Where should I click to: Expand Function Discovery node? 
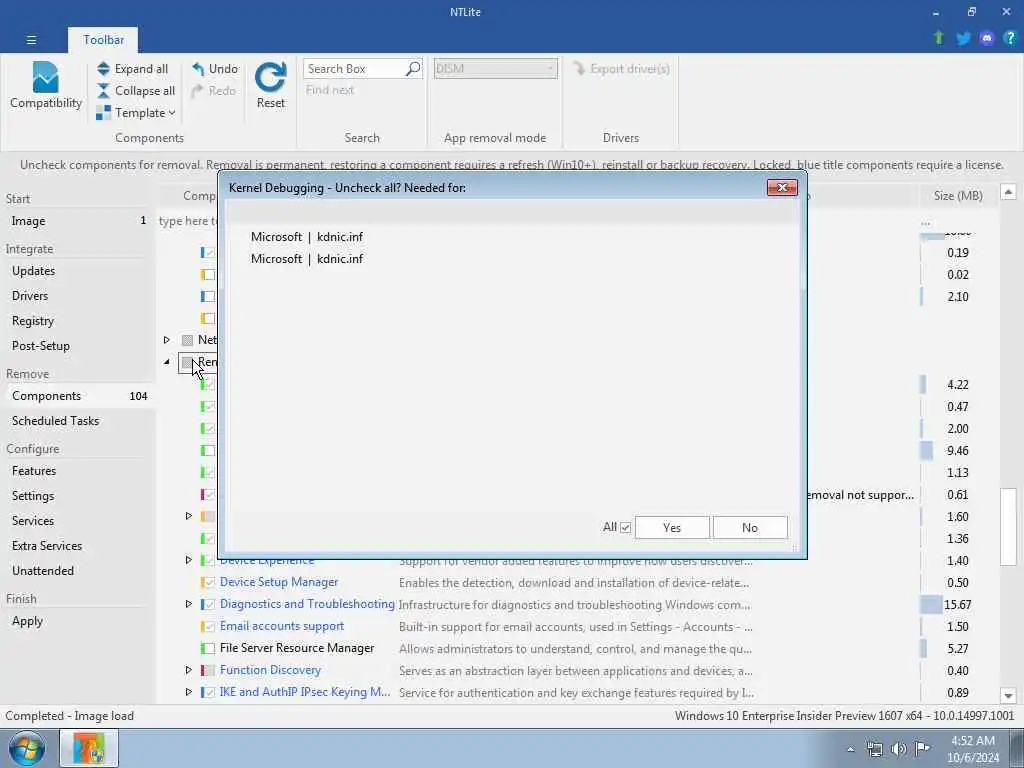189,670
